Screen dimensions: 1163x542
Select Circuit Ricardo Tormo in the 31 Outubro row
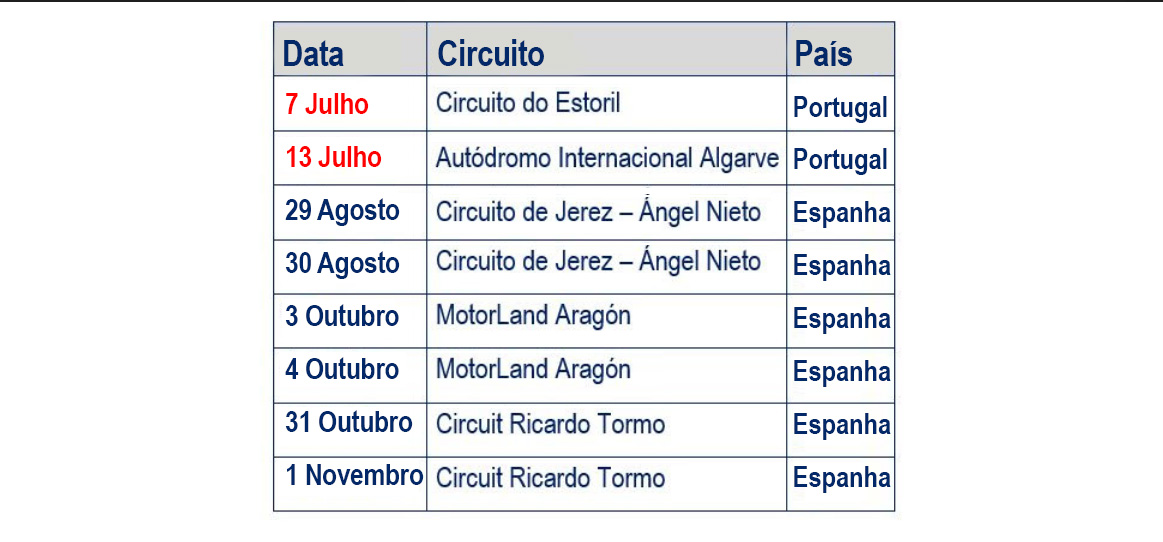[550, 424]
